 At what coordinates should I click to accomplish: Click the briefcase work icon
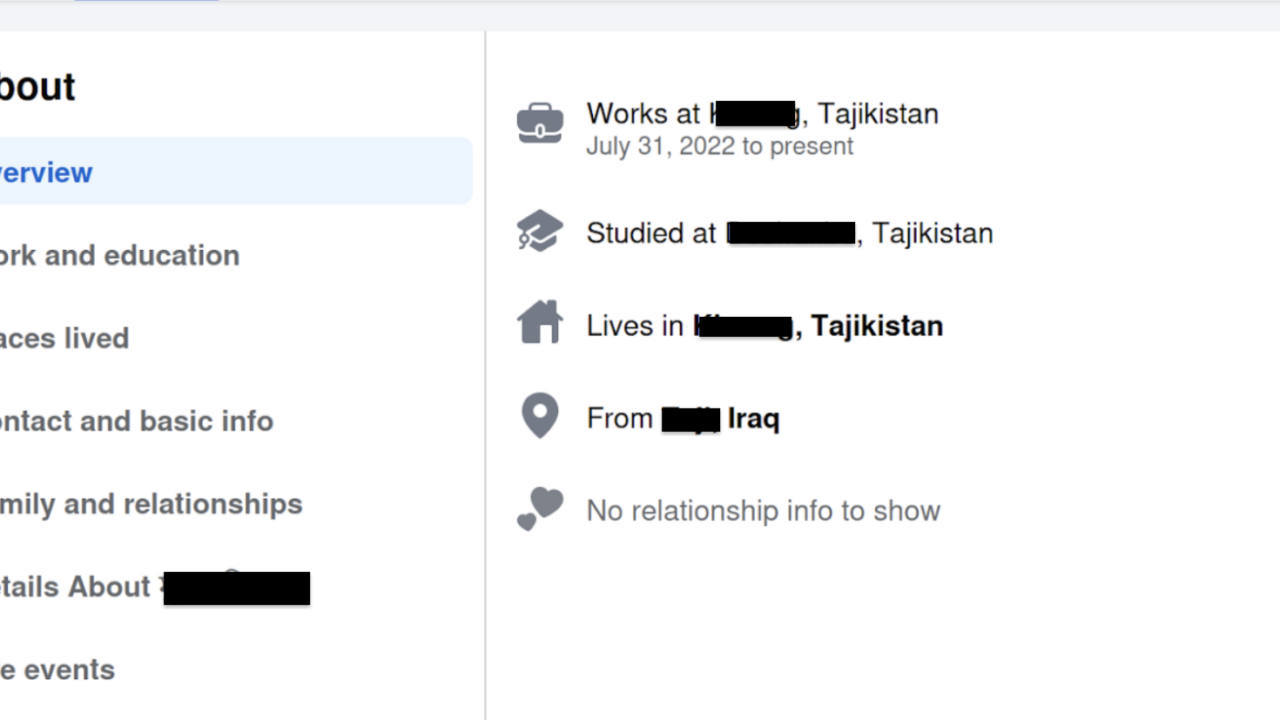540,124
